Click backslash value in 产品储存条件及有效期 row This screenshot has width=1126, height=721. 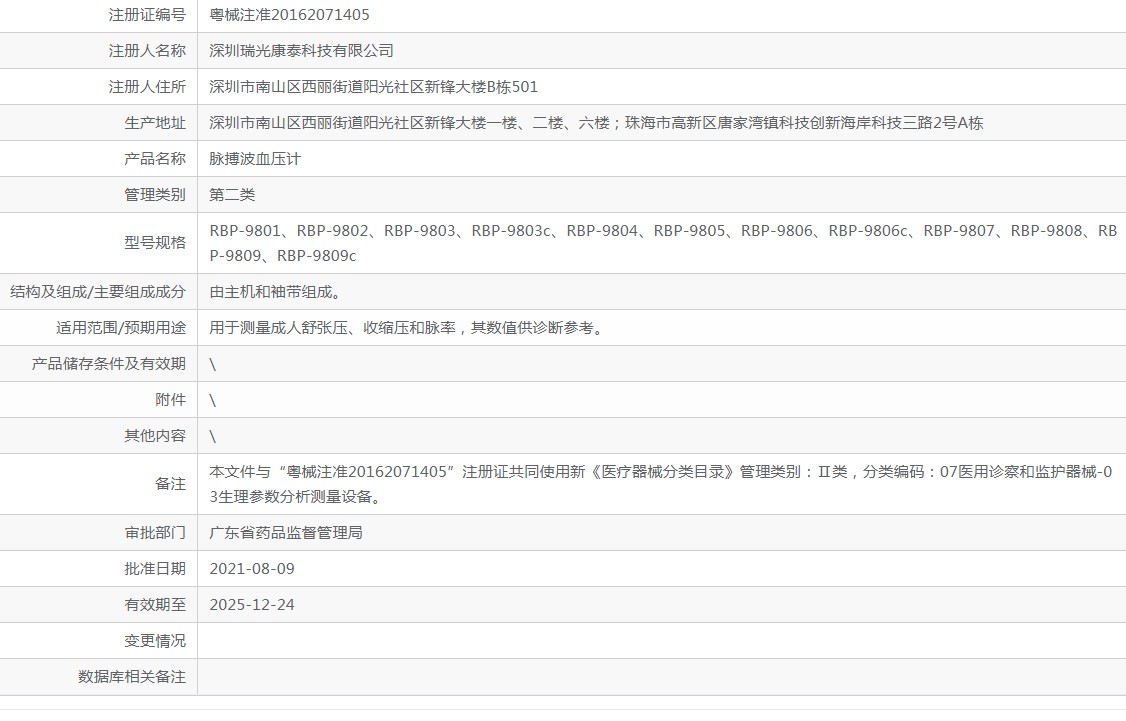[x=213, y=364]
